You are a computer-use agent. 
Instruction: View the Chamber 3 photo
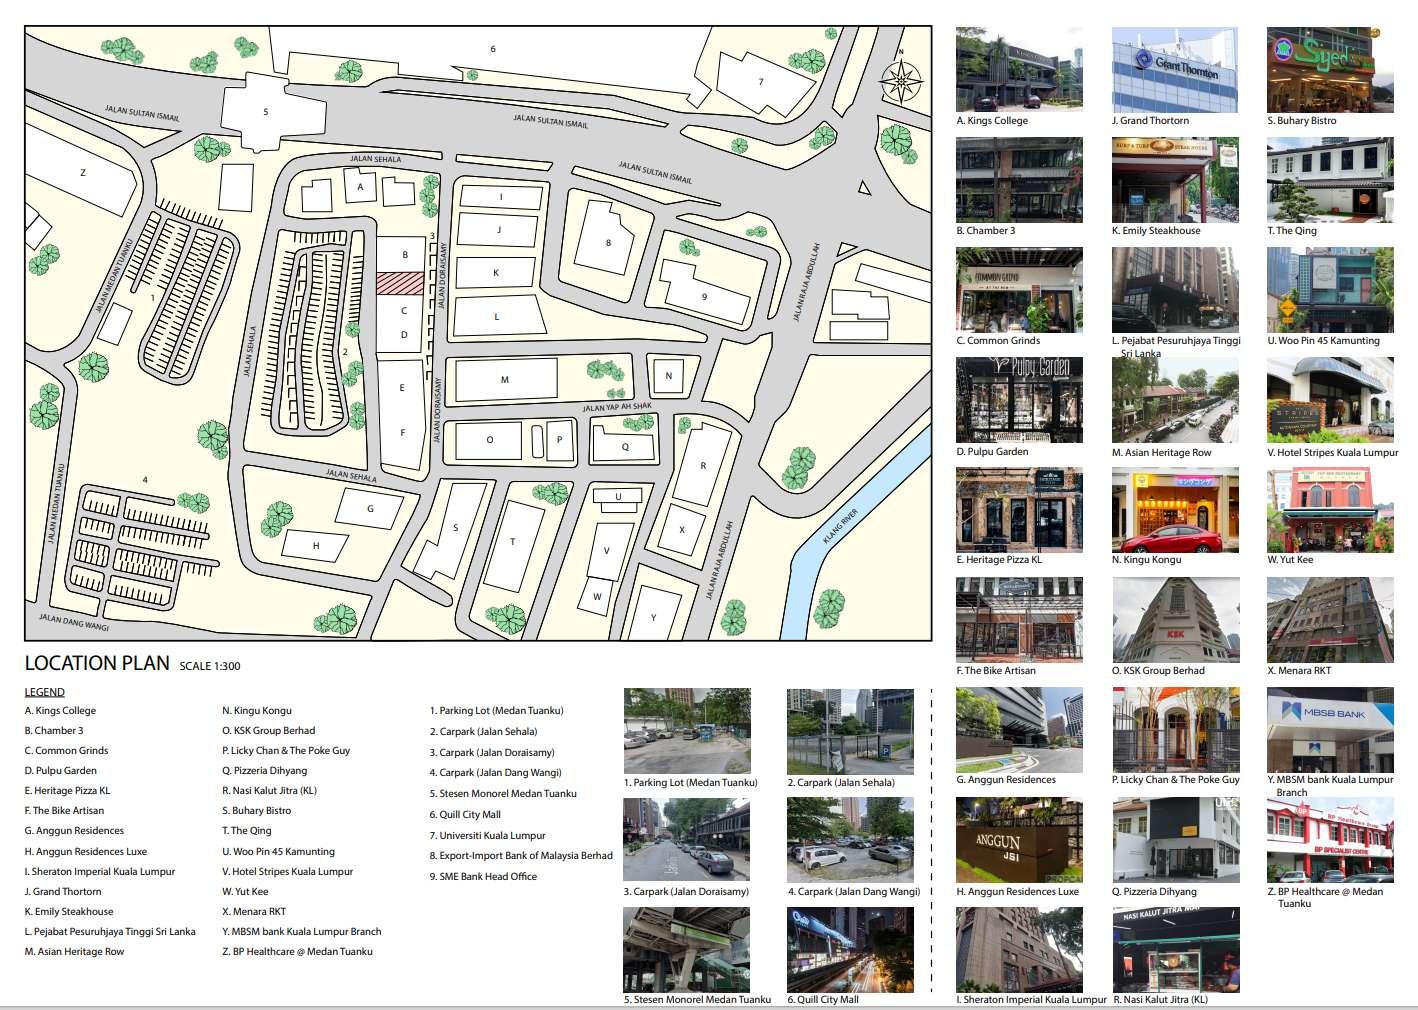1019,179
